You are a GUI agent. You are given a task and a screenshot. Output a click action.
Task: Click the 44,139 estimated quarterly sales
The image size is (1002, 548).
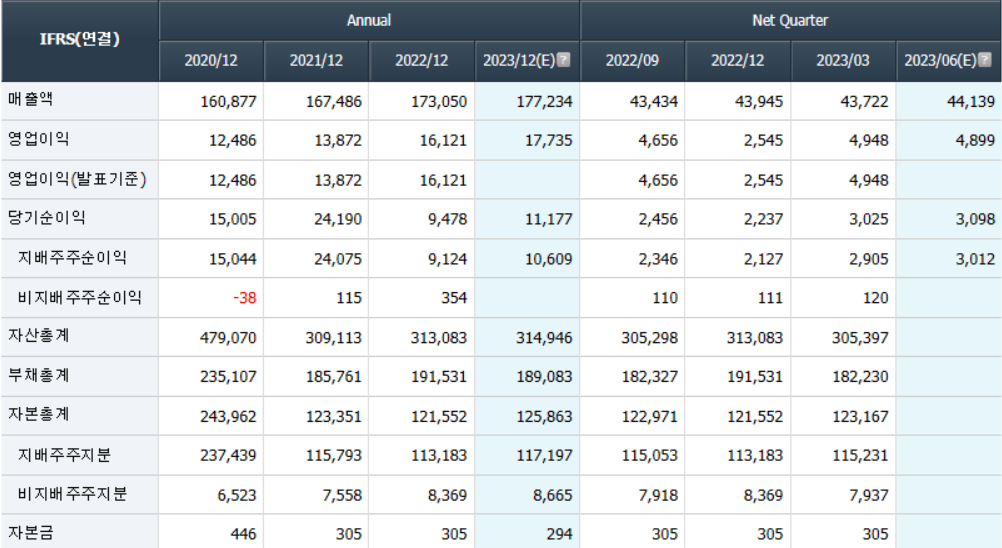pos(971,102)
